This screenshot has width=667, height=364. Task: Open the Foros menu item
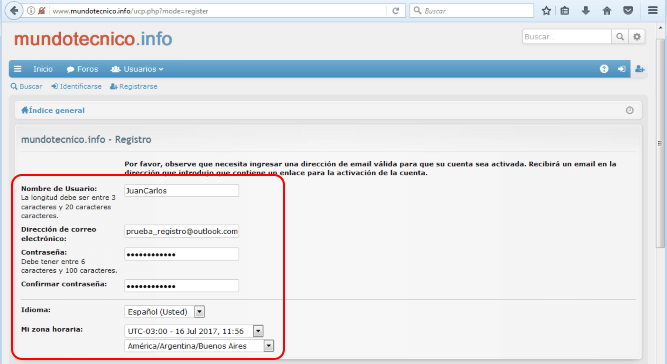pyautogui.click(x=83, y=69)
